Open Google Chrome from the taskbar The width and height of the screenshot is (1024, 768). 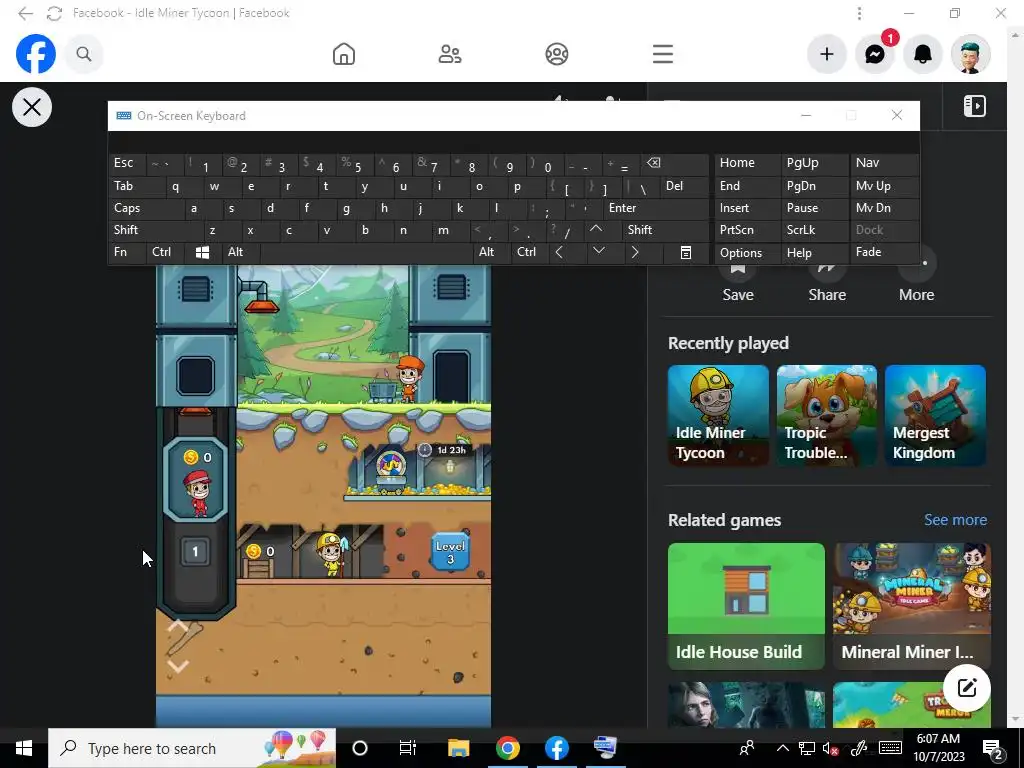507,748
